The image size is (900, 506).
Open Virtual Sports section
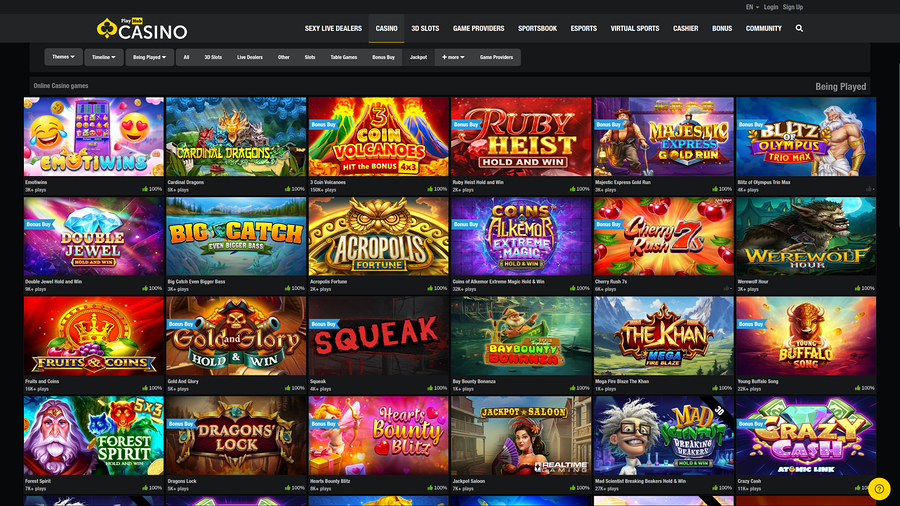point(635,28)
